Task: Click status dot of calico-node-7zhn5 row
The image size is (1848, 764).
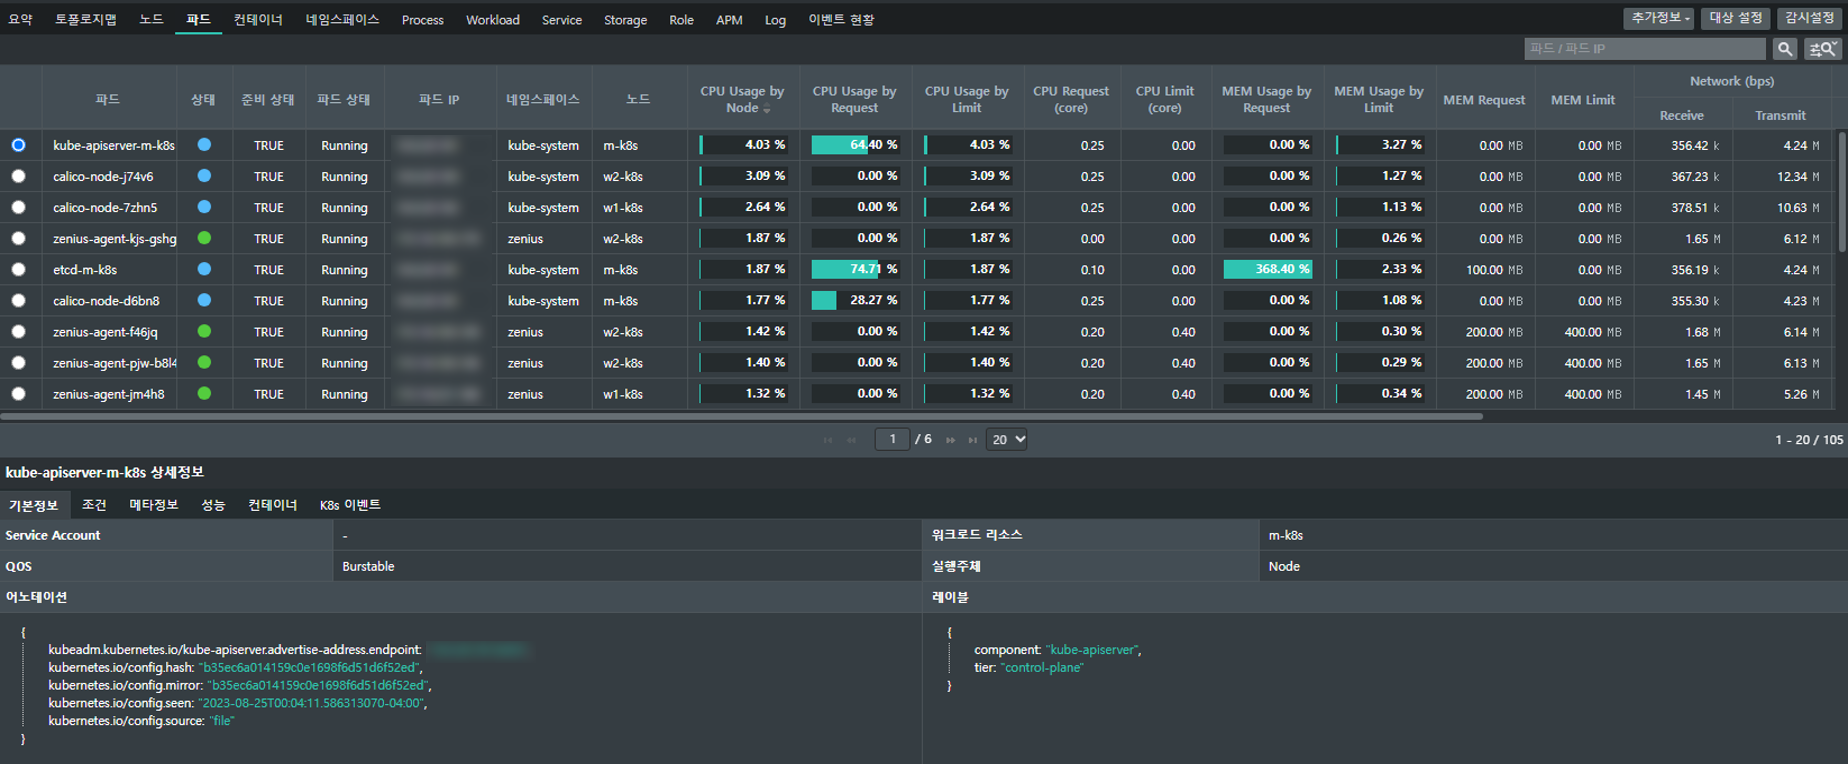Action: (204, 207)
